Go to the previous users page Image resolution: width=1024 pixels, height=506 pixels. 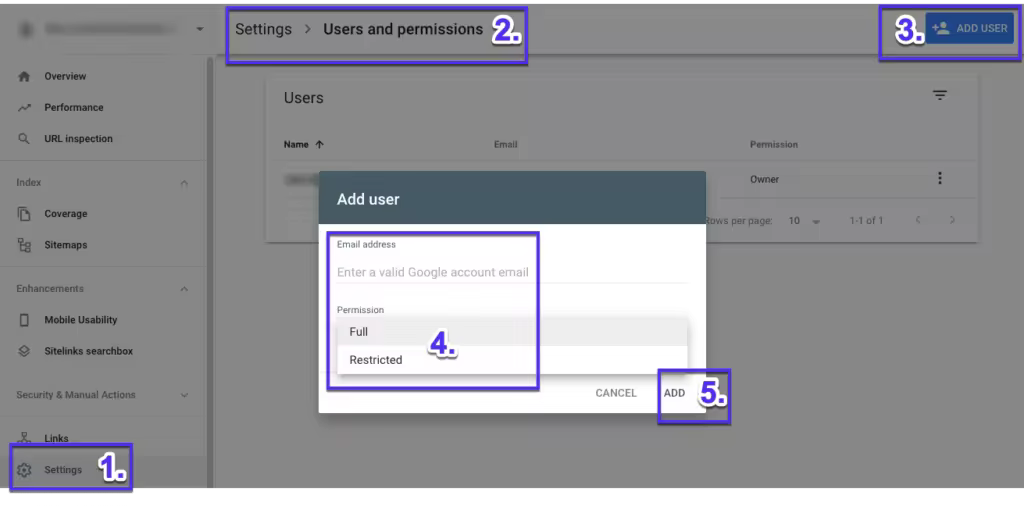(918, 221)
